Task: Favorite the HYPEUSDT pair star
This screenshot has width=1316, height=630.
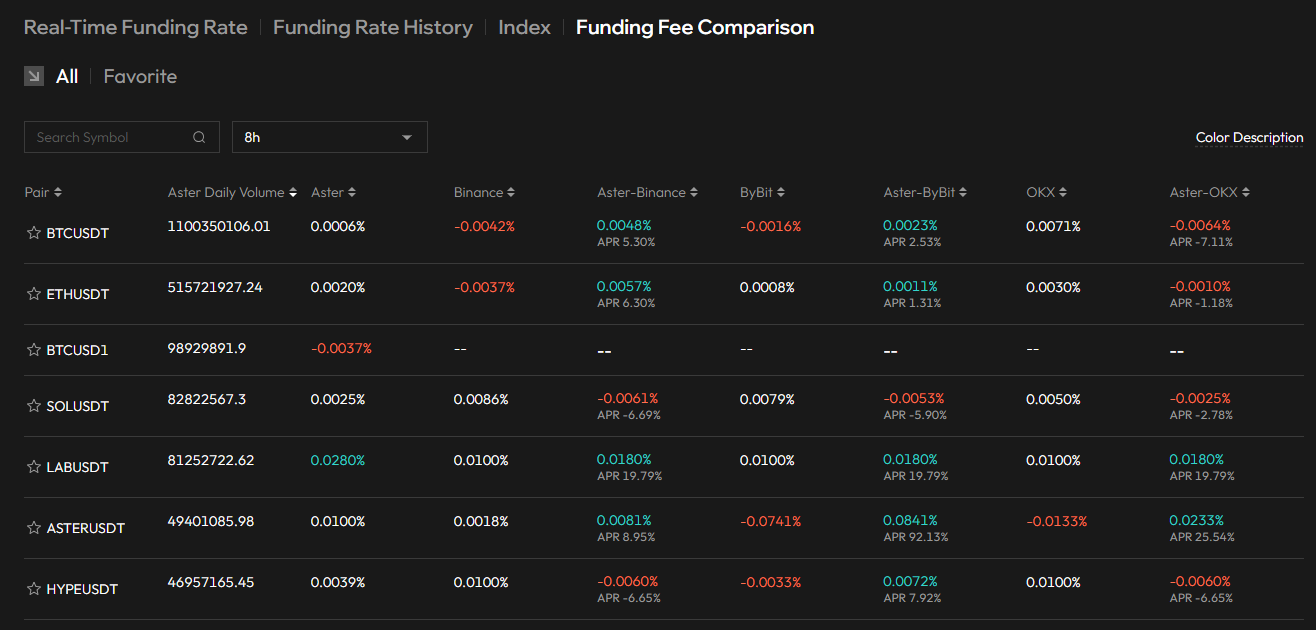Action: [x=33, y=589]
